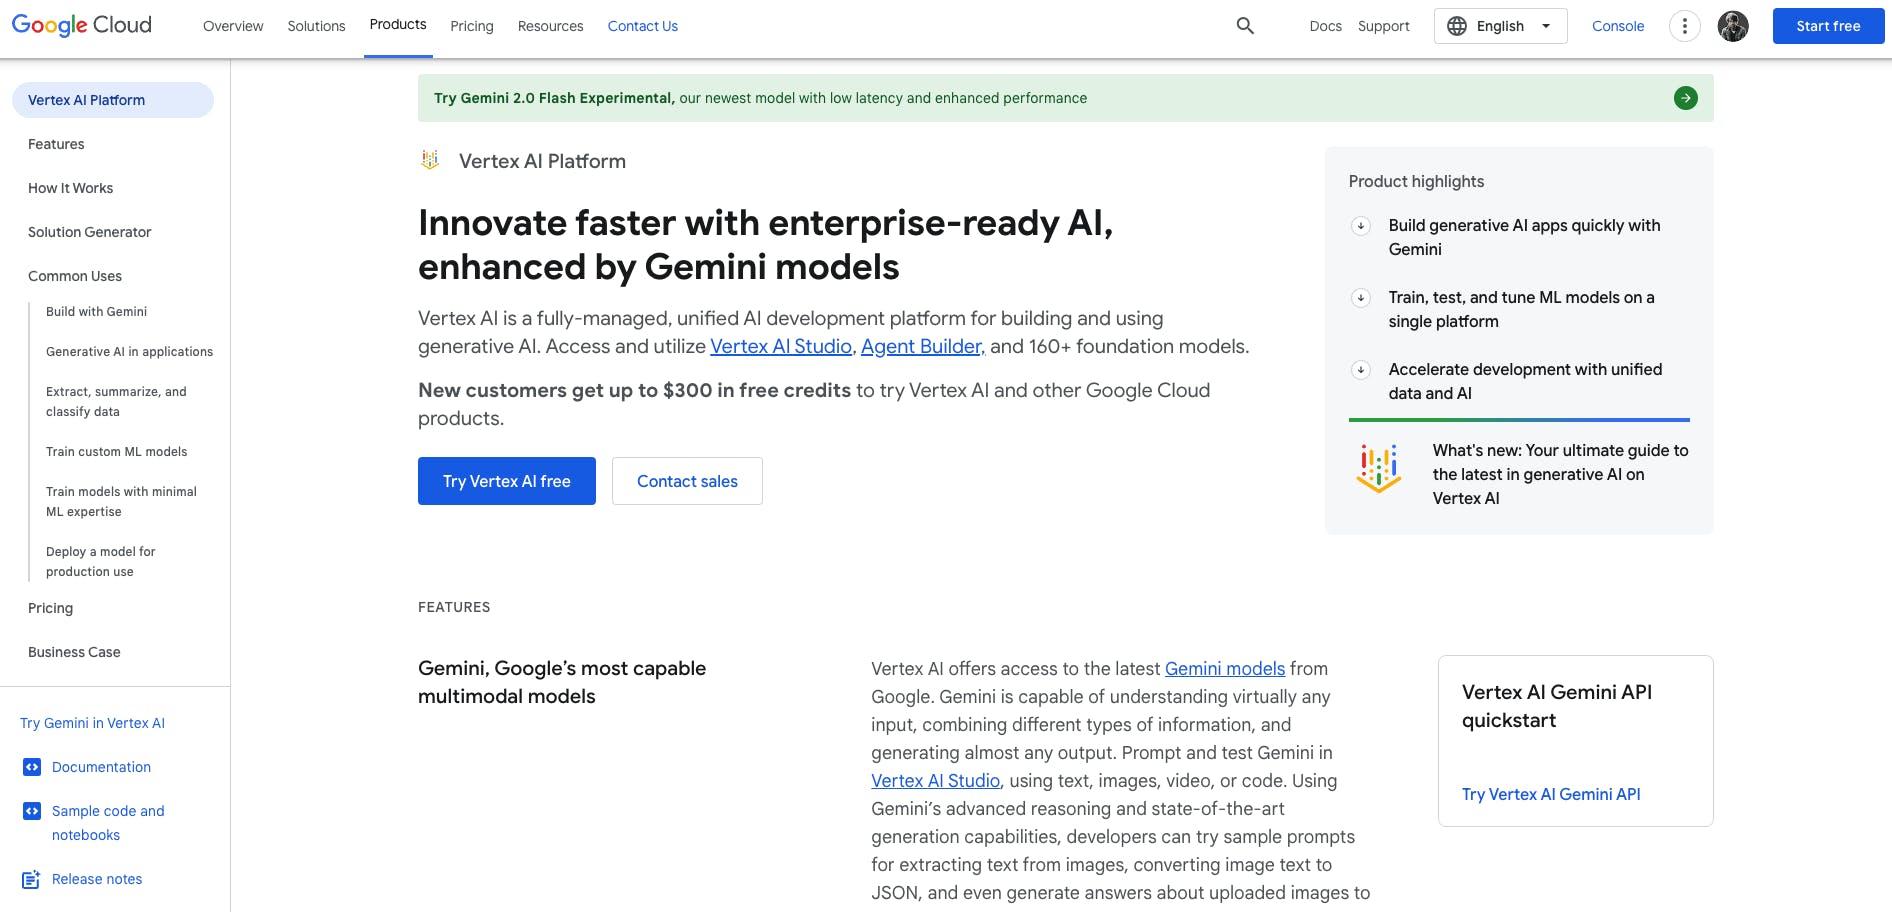Viewport: 1892px width, 912px height.
Task: Open Sample code and notebooks link
Action: tap(108, 823)
